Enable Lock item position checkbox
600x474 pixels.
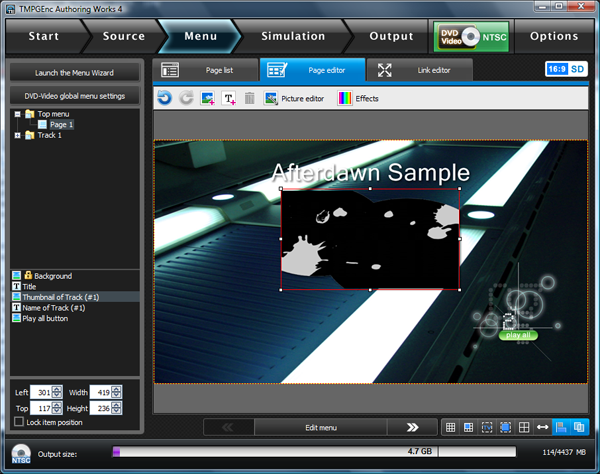coord(19,422)
